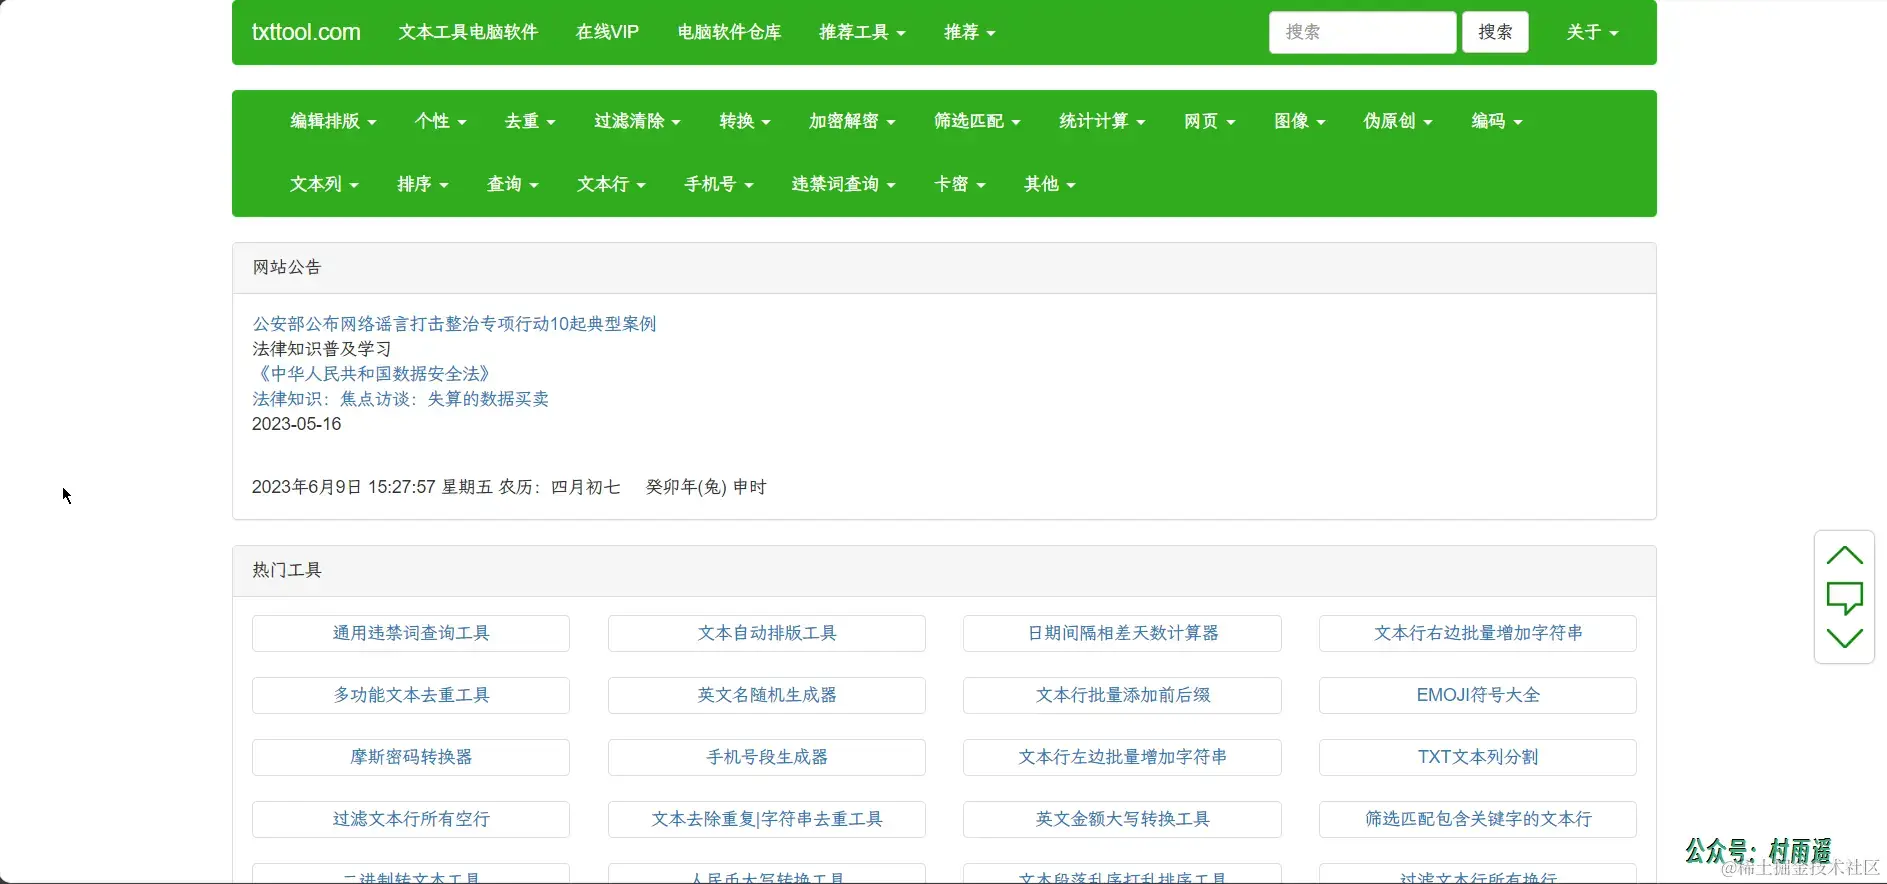Screen dimensions: 1887x884
Task: Expand the 网页 menu
Action: tap(1210, 121)
